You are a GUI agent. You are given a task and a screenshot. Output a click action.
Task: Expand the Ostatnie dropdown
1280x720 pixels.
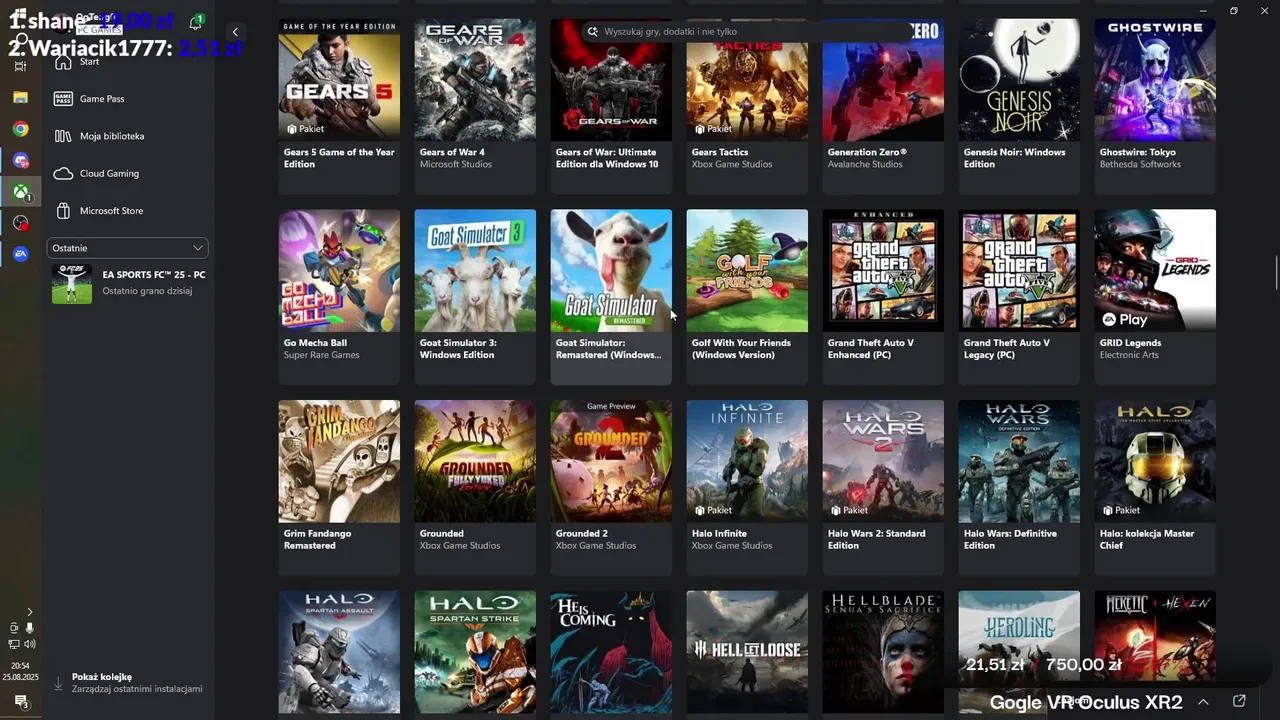[128, 248]
